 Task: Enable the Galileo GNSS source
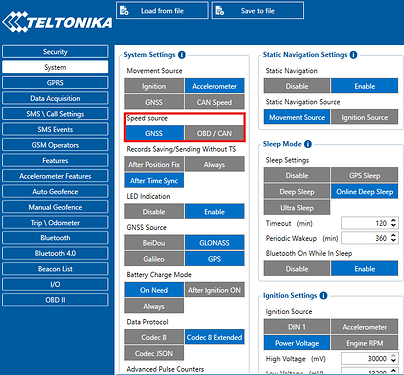[x=154, y=259]
